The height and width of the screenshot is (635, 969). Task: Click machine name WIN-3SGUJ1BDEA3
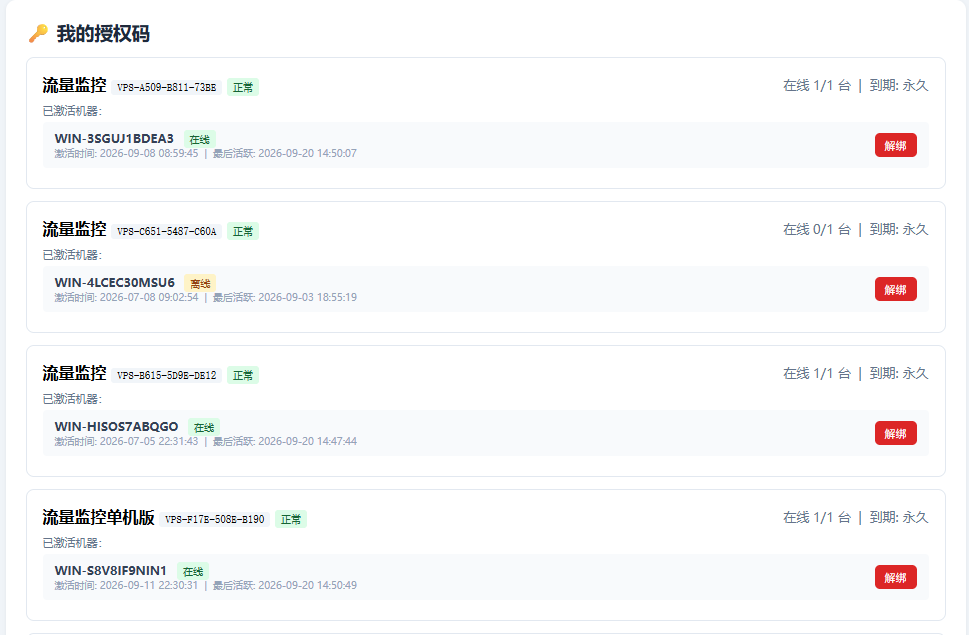pos(114,138)
